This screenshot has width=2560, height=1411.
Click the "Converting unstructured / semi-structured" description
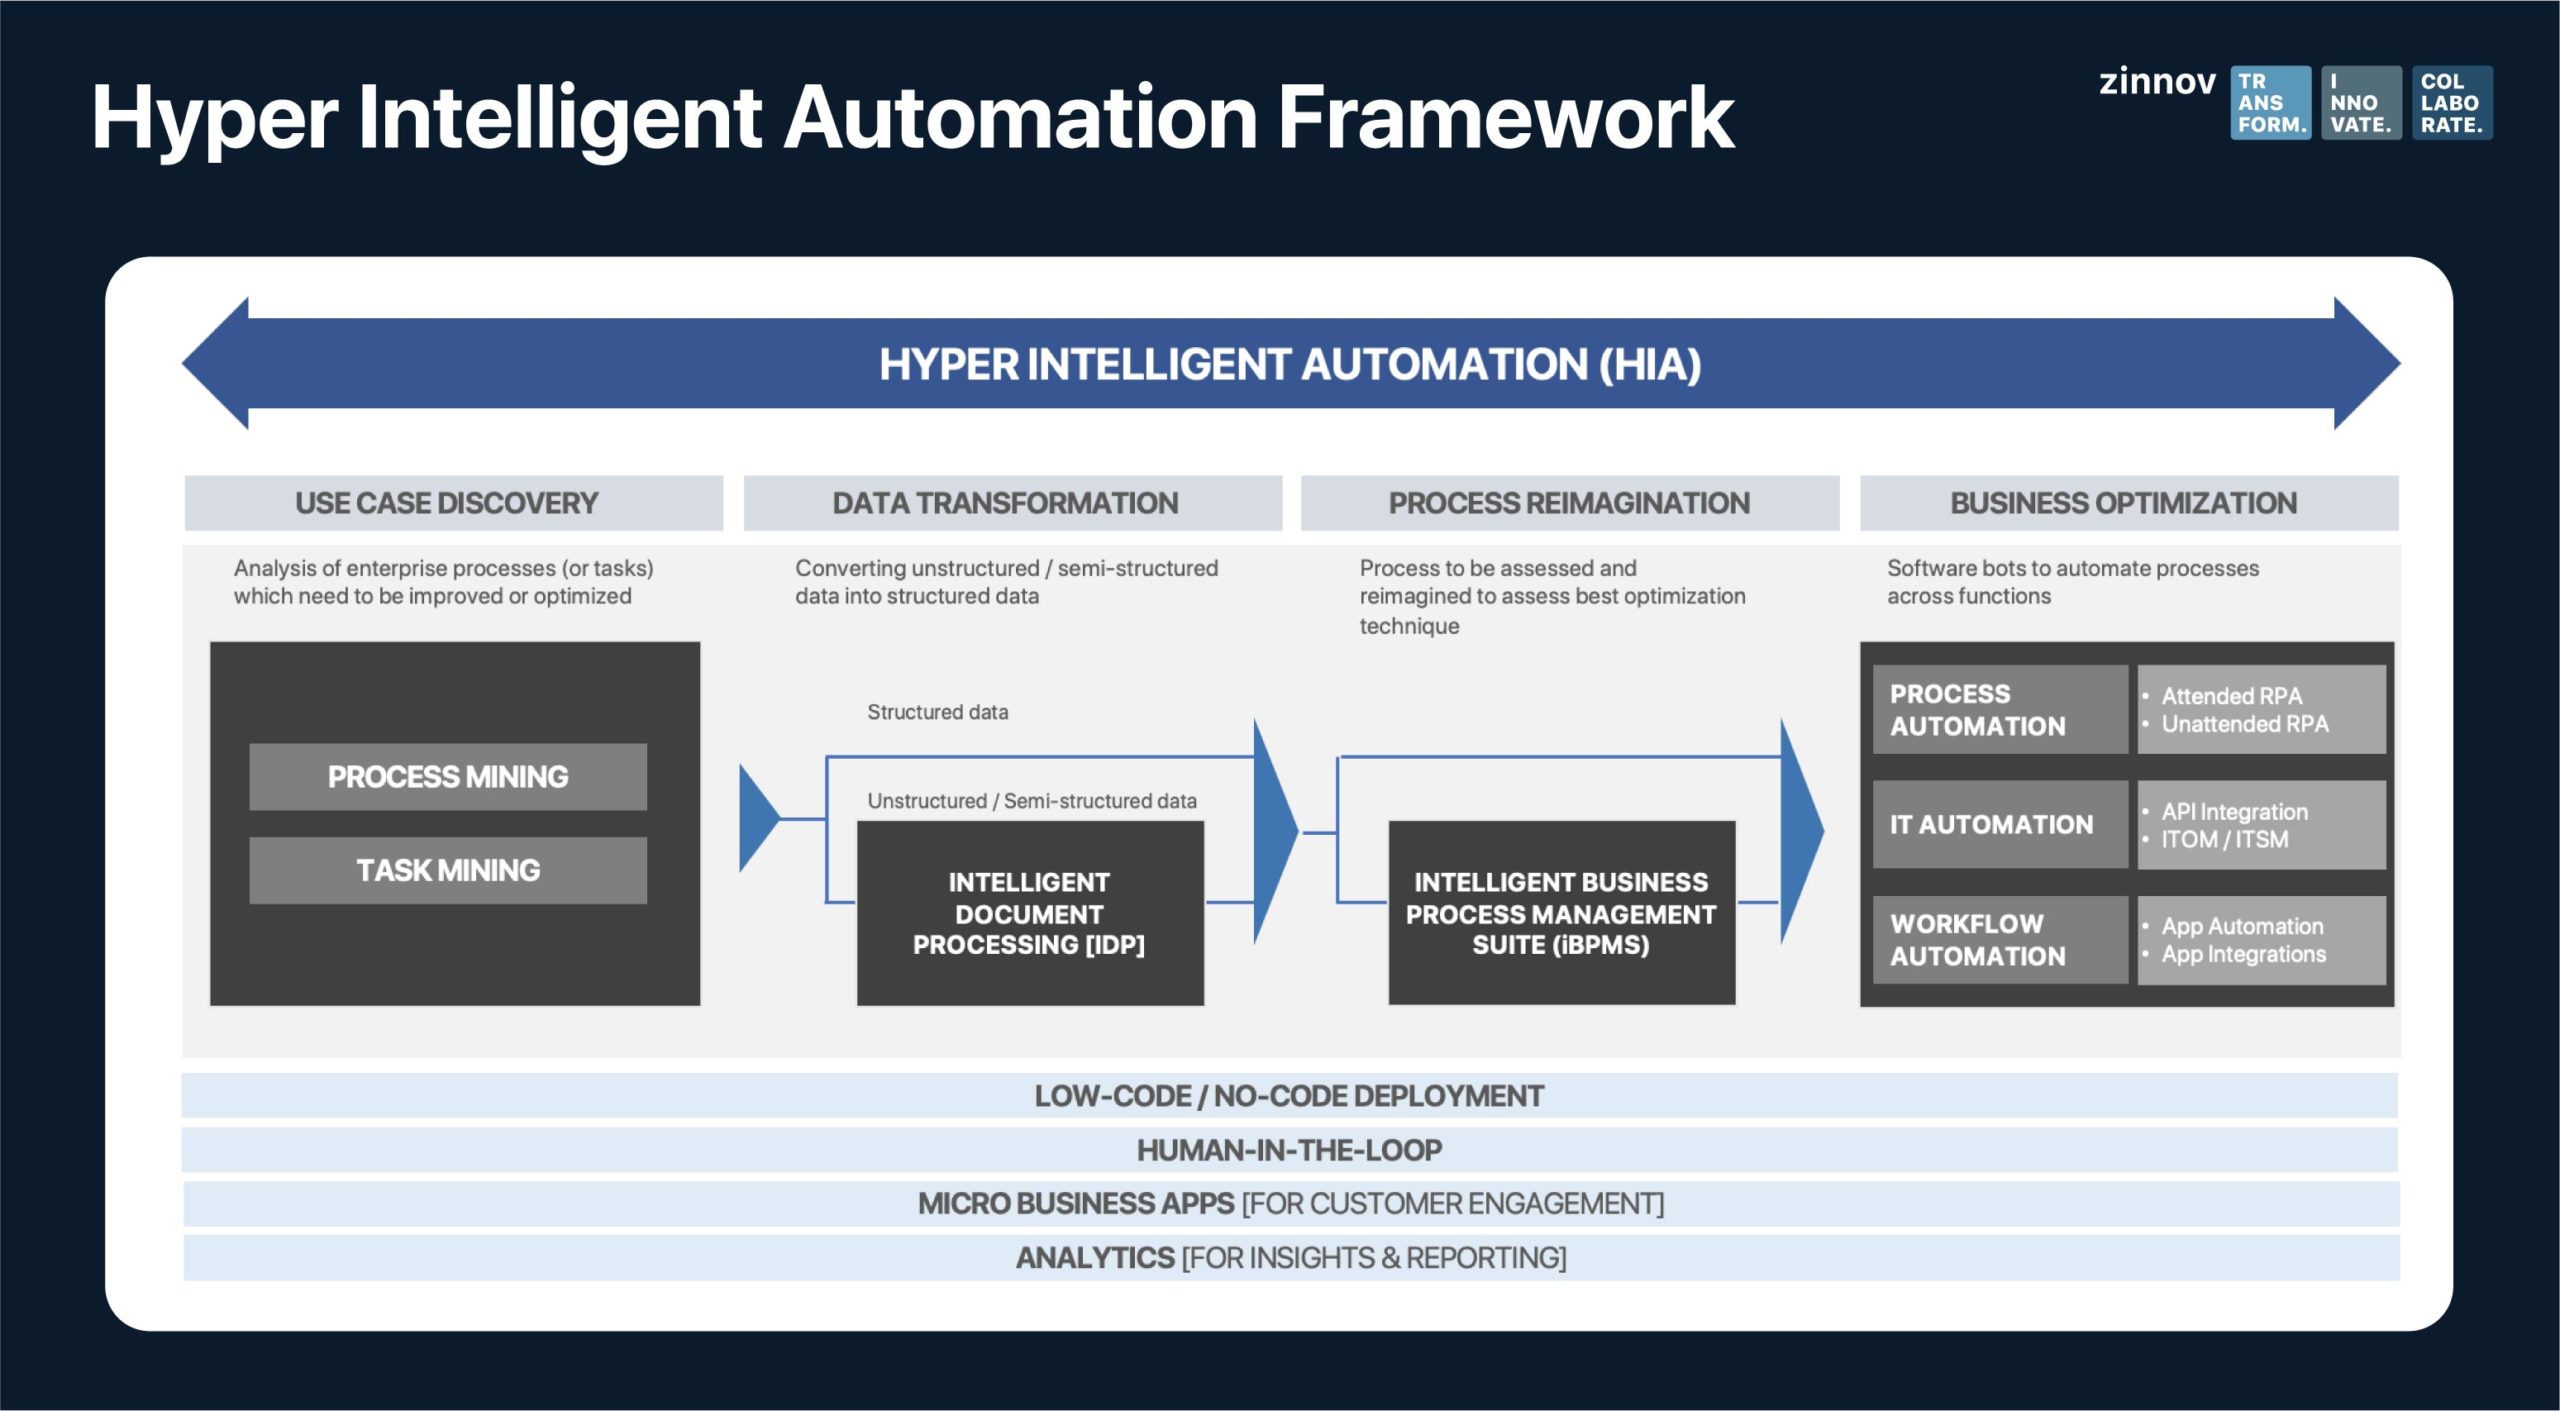[1006, 582]
